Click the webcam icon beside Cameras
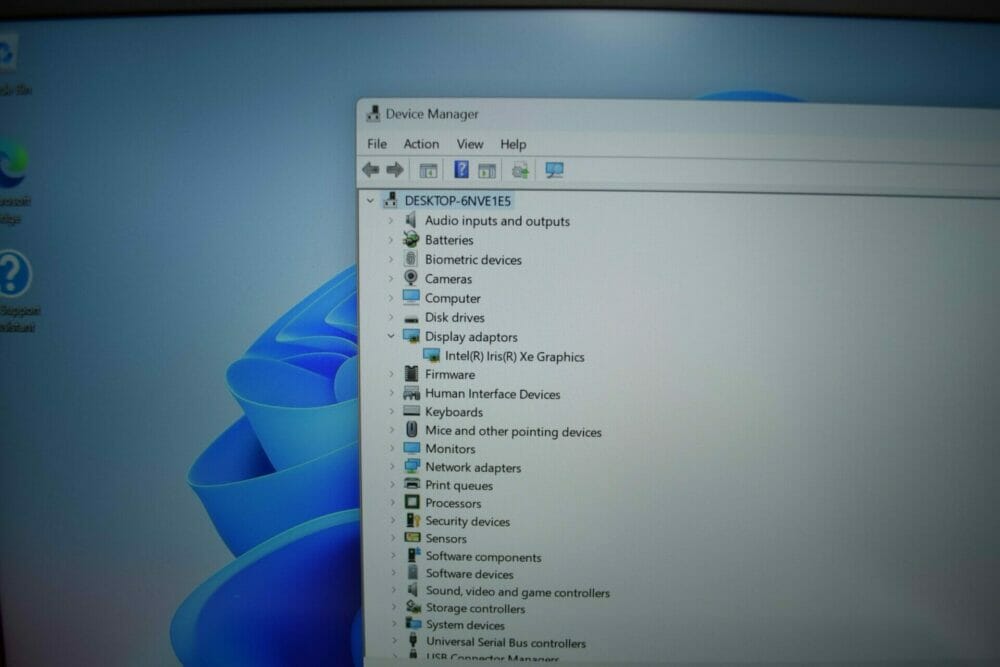 pyautogui.click(x=411, y=278)
